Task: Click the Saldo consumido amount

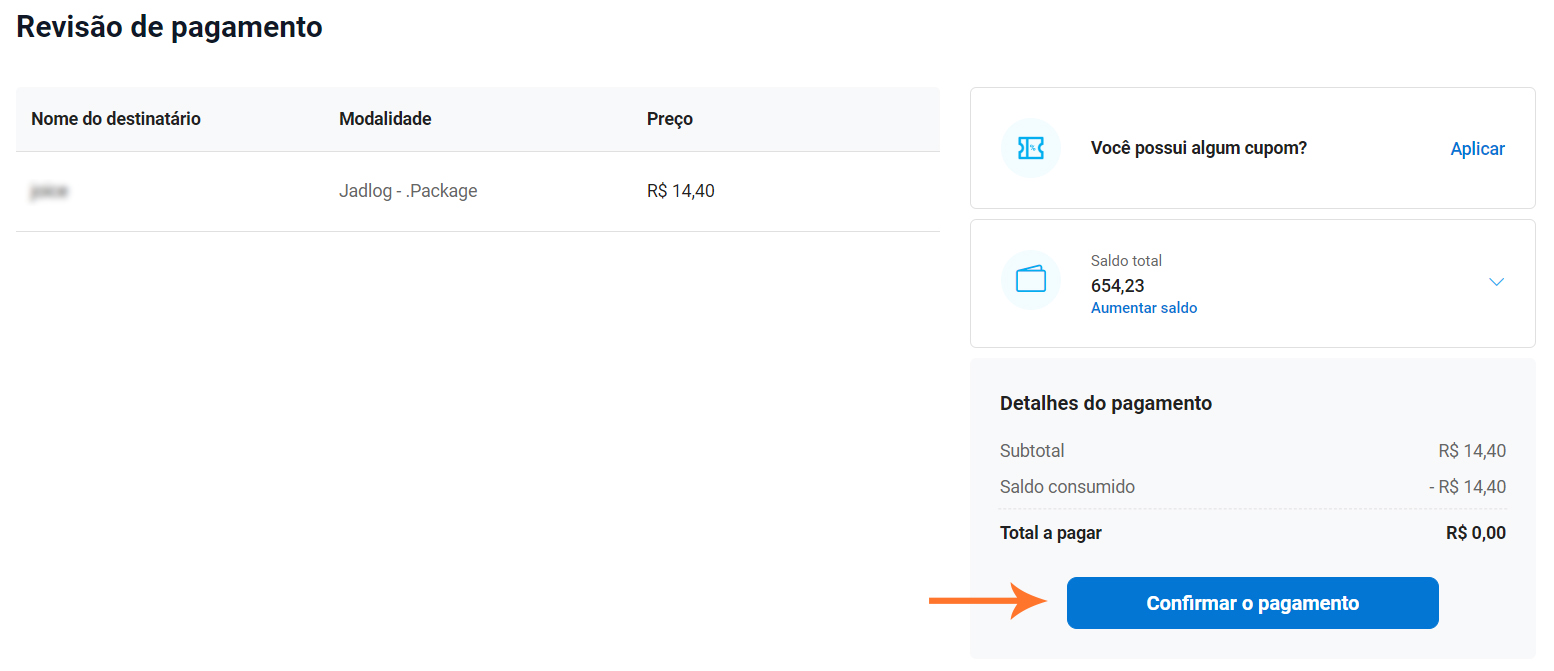Action: [x=1466, y=488]
